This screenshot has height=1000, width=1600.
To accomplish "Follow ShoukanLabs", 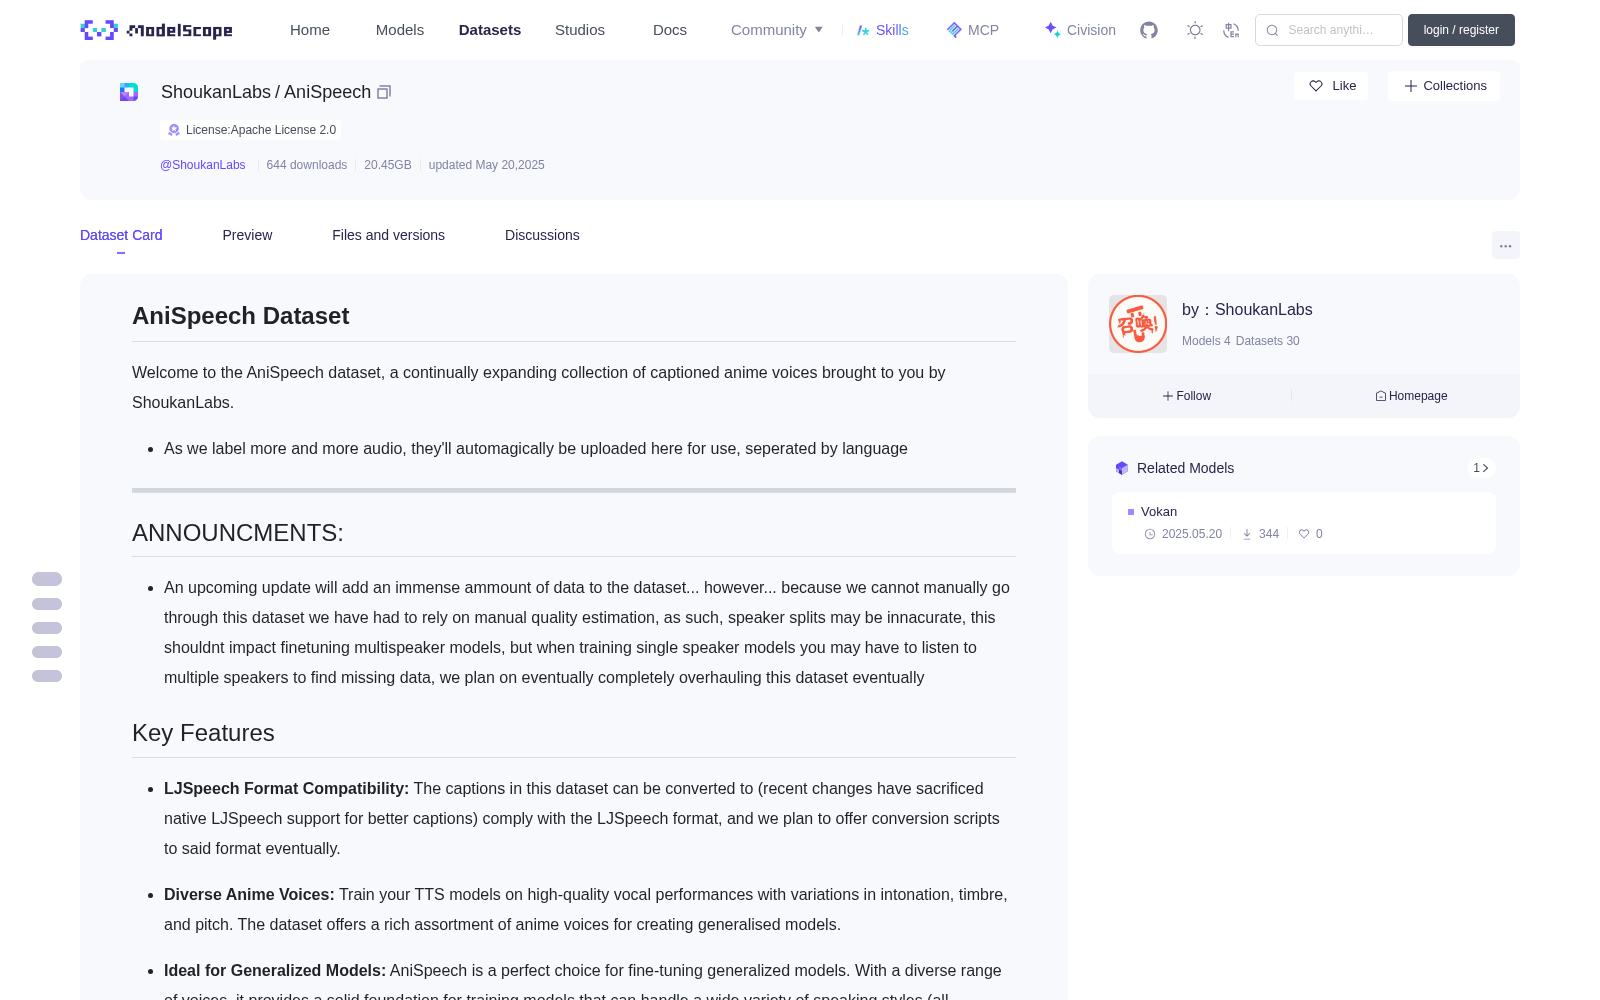I will pos(1187,396).
